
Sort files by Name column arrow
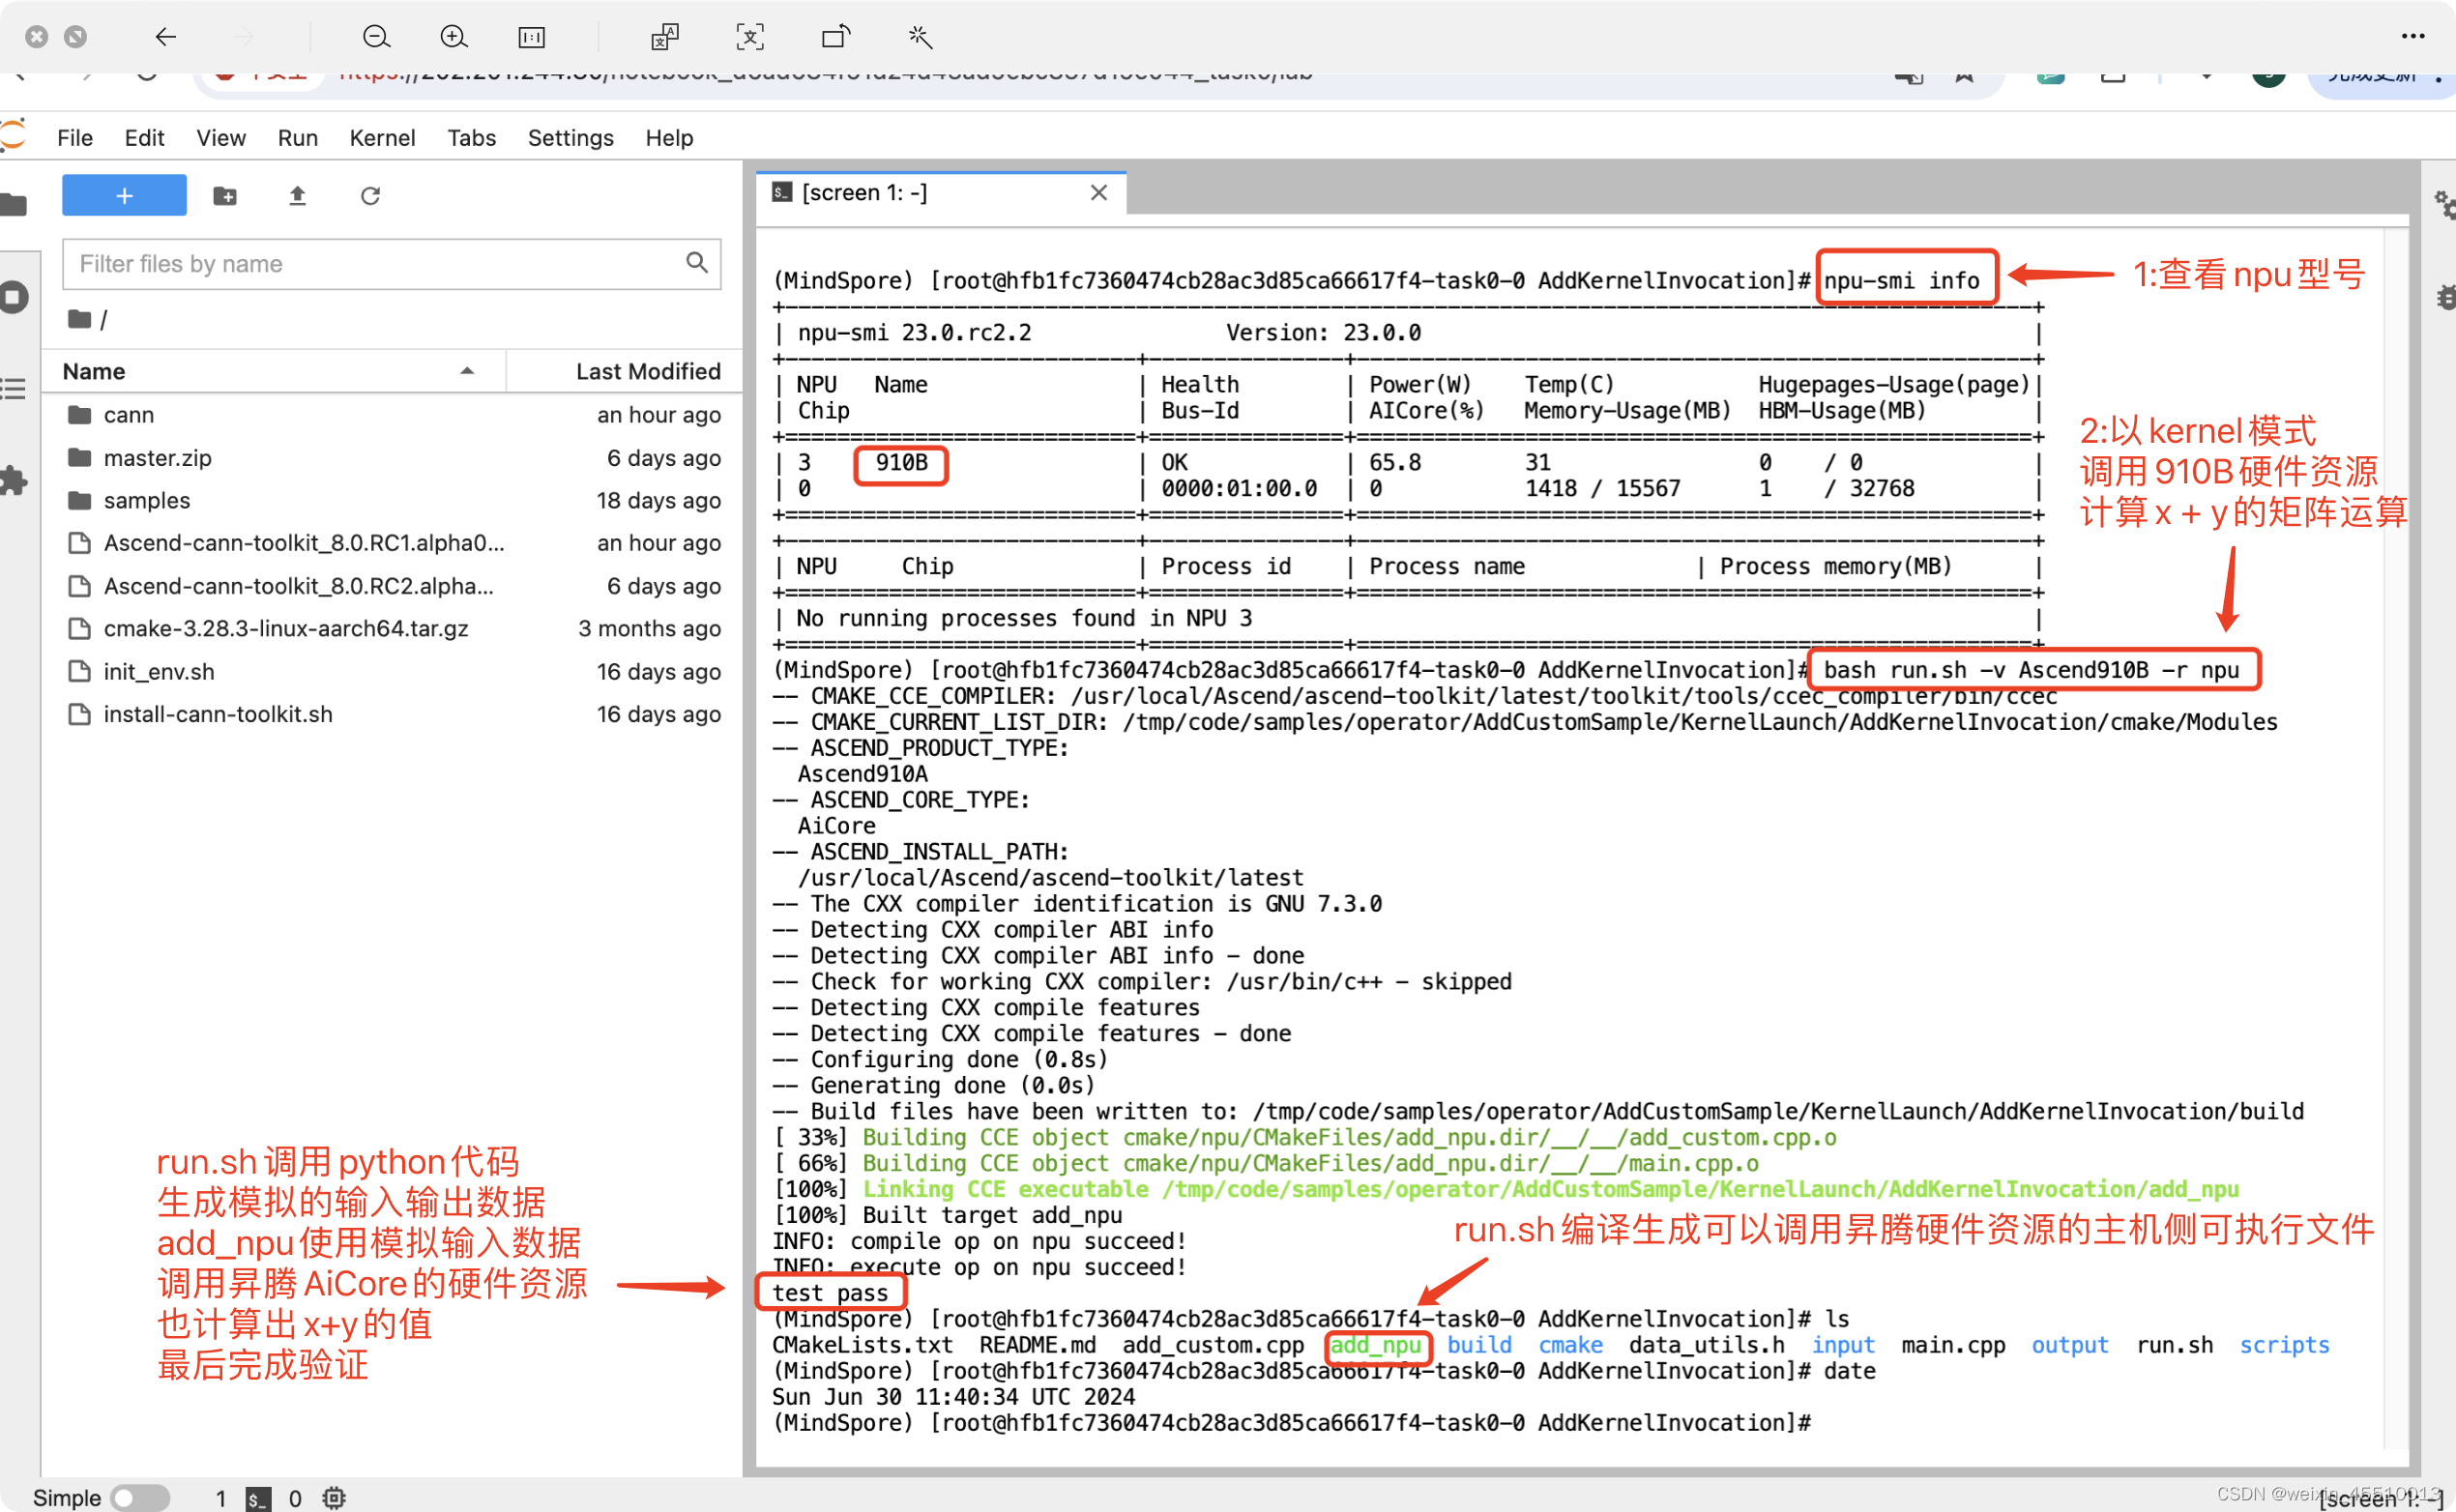click(x=467, y=371)
